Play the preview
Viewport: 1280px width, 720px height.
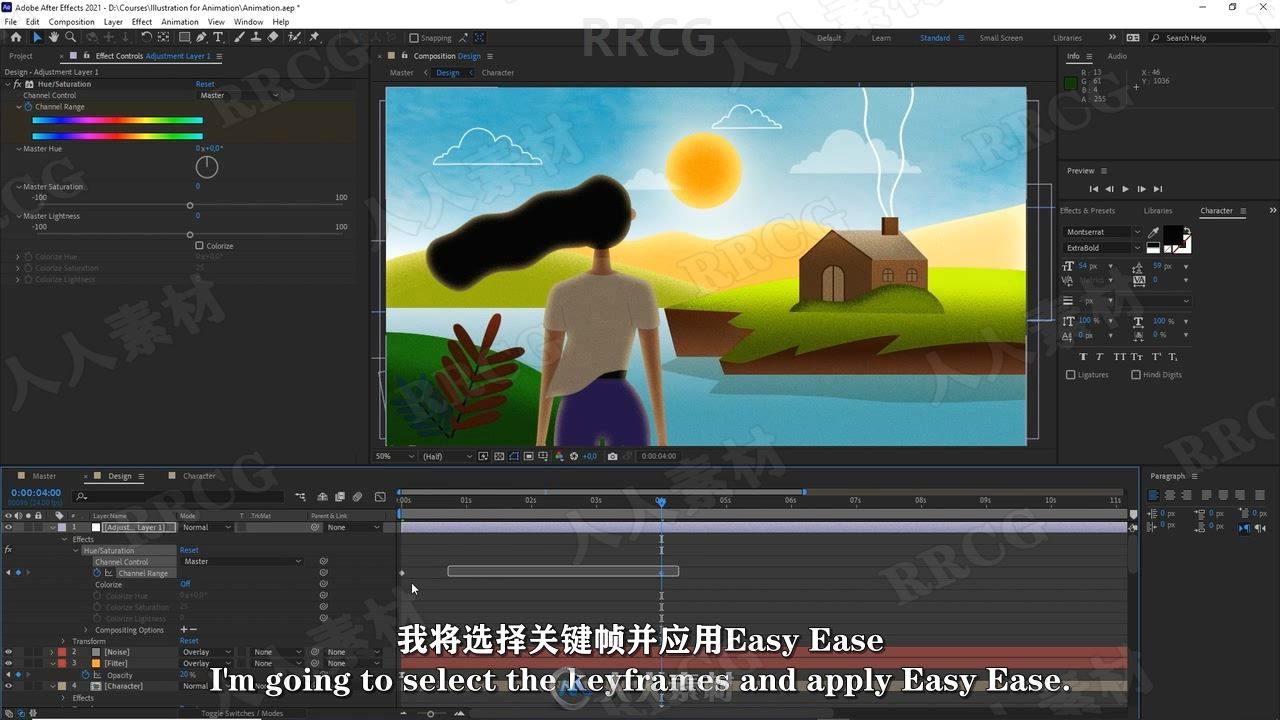coord(1125,189)
